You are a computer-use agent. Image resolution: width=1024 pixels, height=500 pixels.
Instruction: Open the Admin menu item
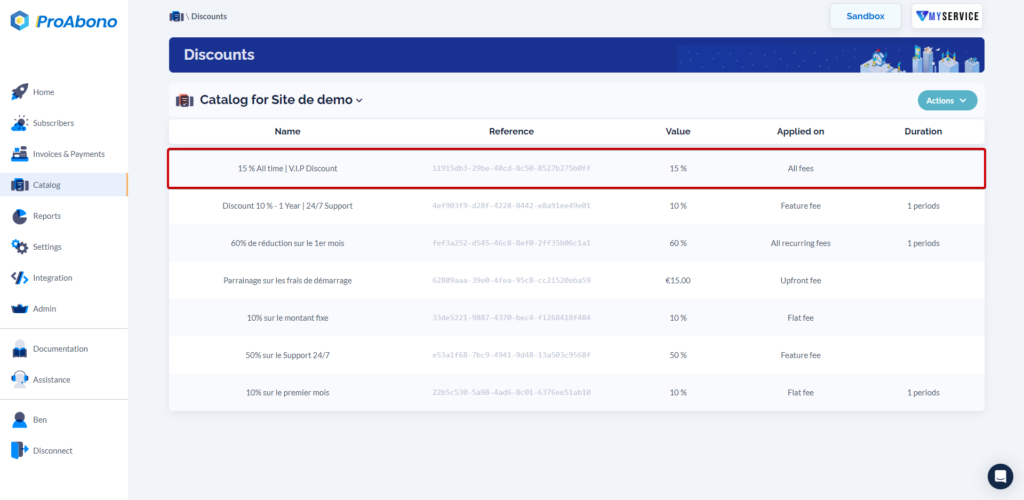[44, 309]
